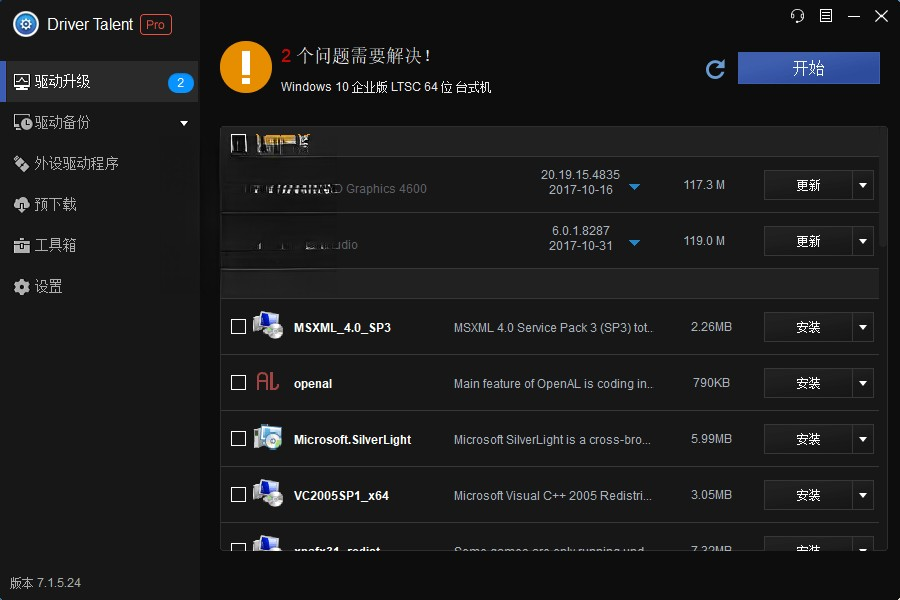Click the MSXML_4.0_SP3 name text

[x=342, y=328]
